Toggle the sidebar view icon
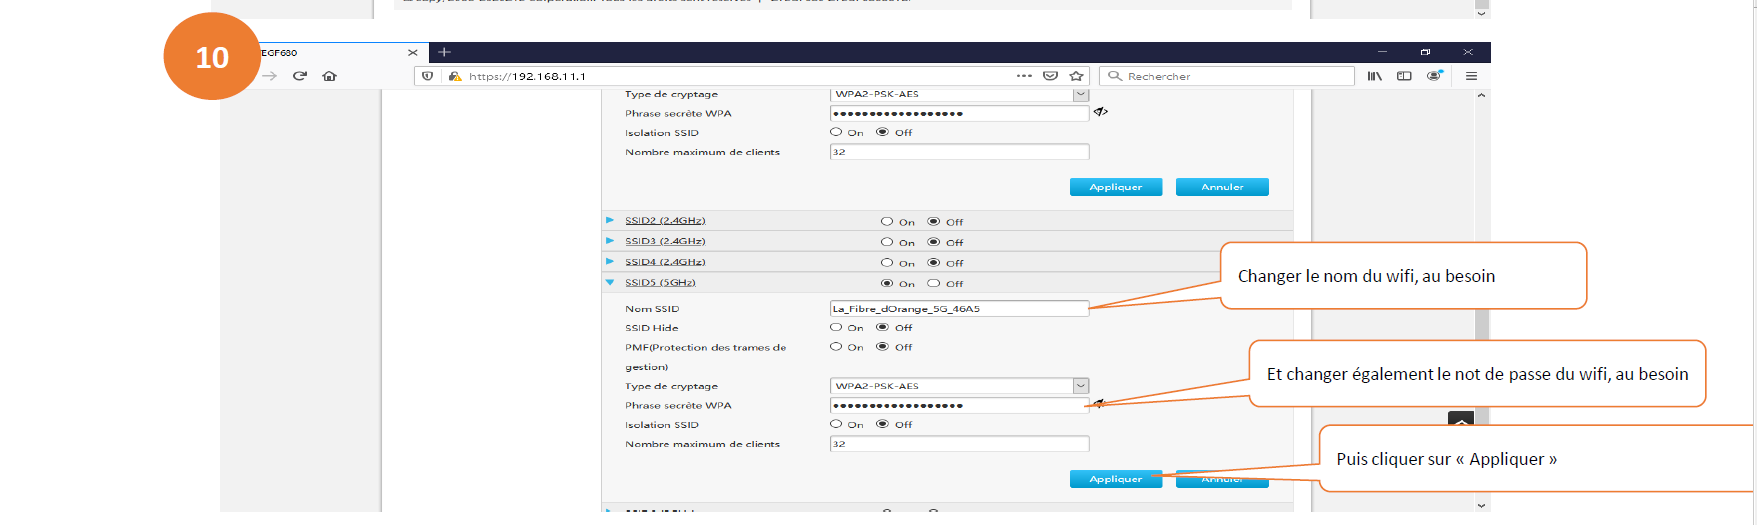This screenshot has height=525, width=1757. [x=1404, y=76]
